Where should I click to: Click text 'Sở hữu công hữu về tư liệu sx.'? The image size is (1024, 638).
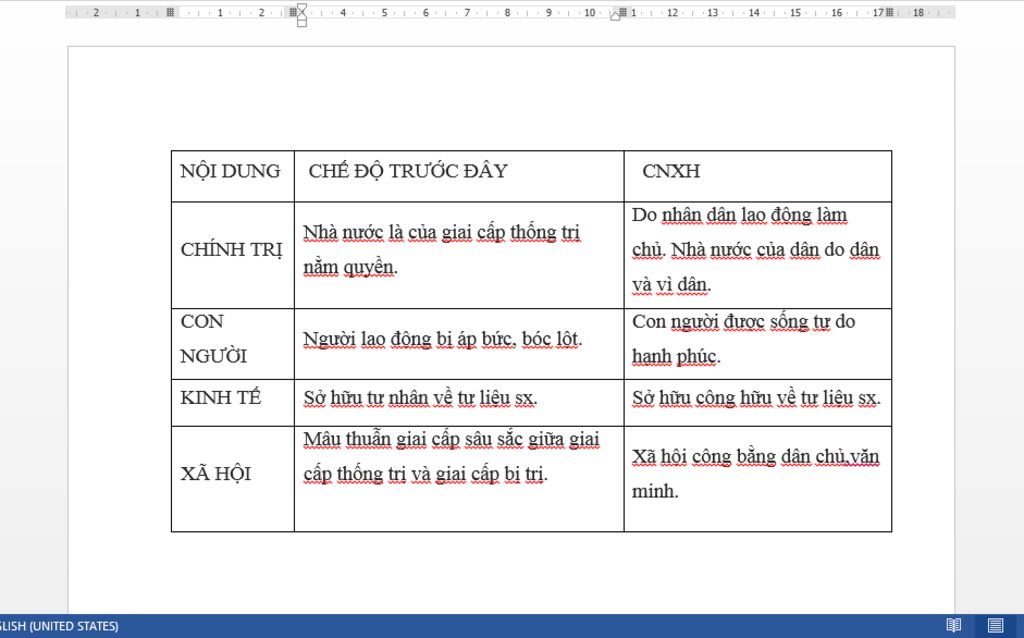[756, 398]
